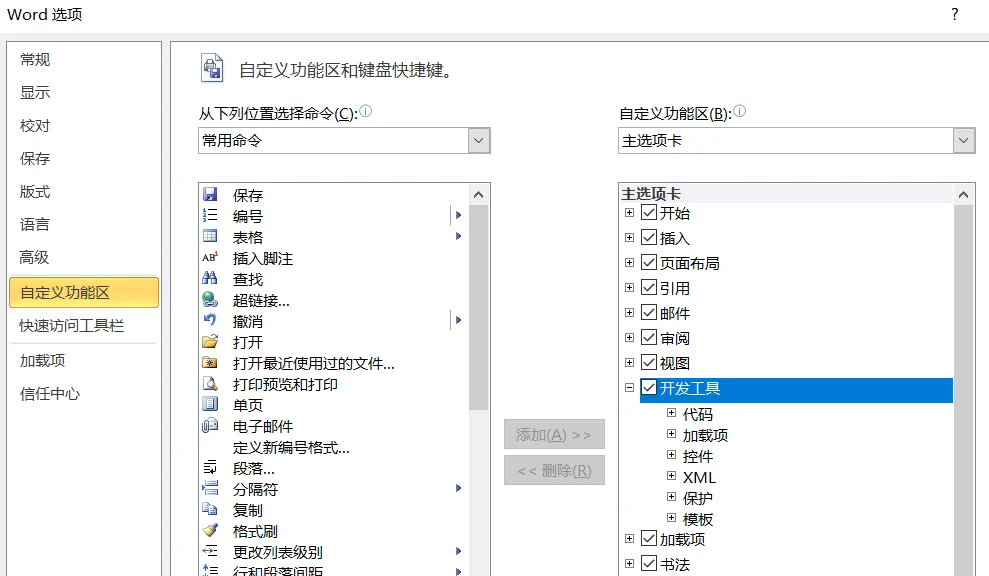
Task: Switch to the 信任中心 category
Action: (x=50, y=394)
